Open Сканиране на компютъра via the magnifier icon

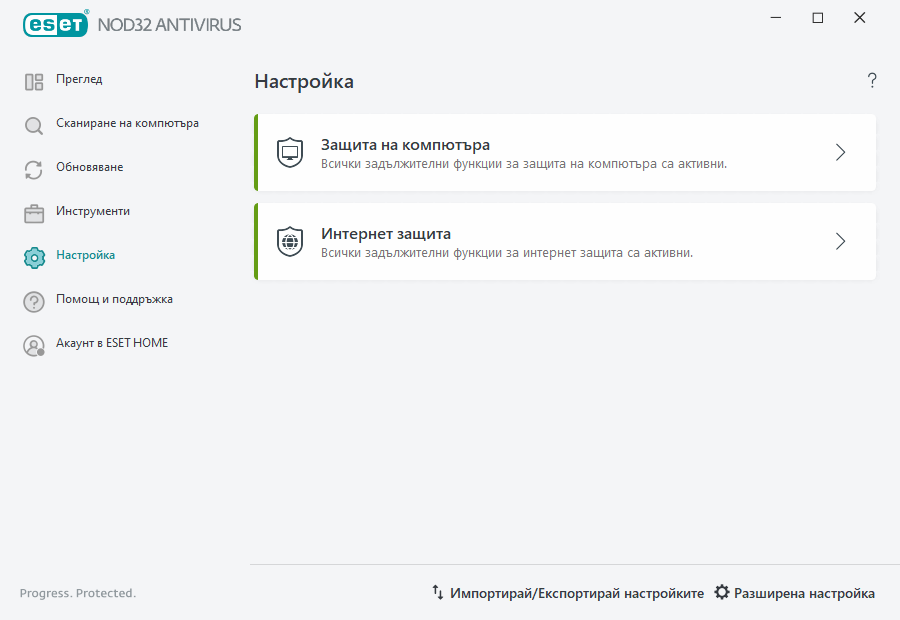pyautogui.click(x=33, y=123)
